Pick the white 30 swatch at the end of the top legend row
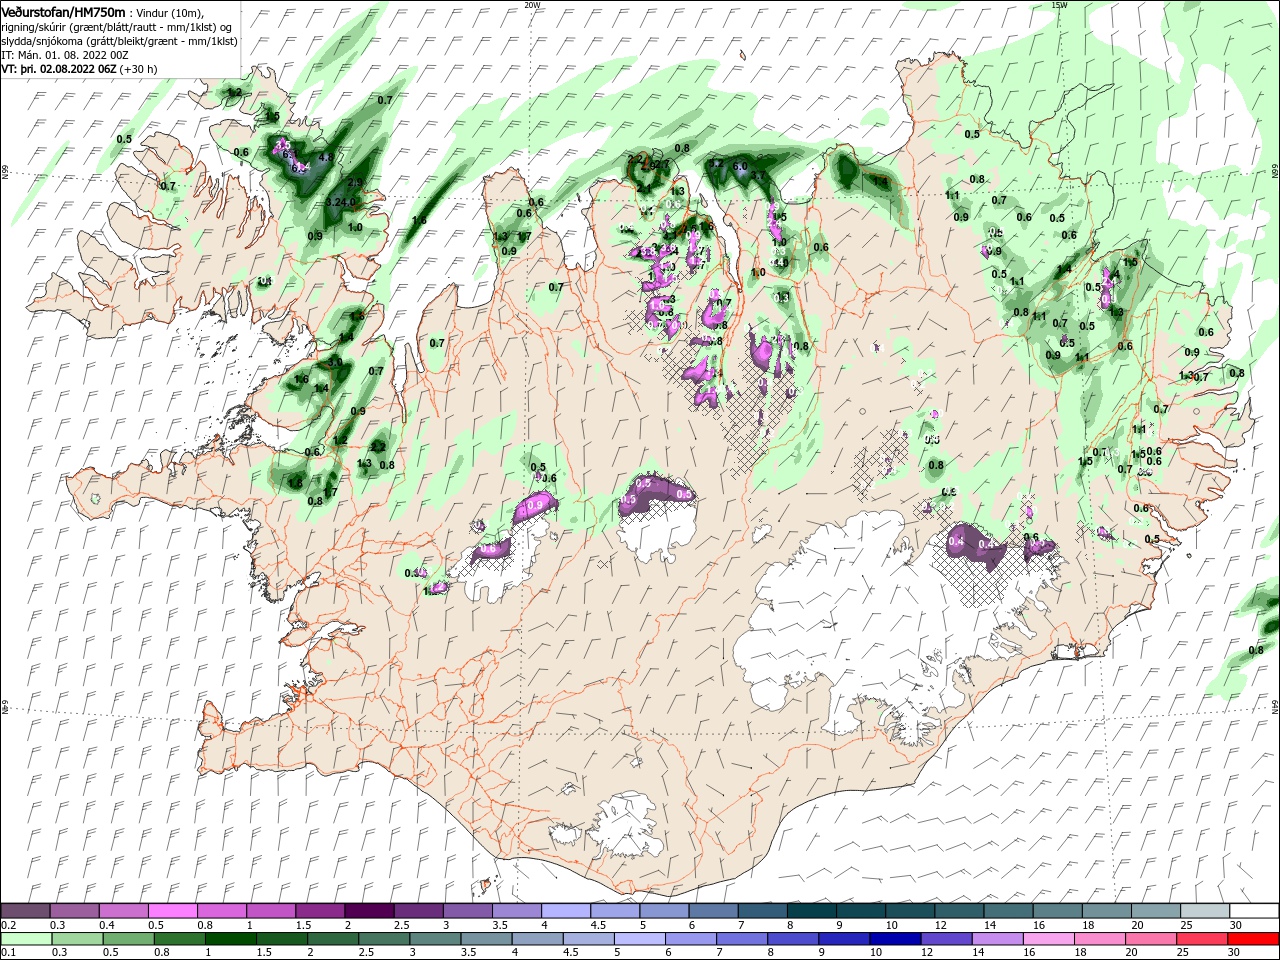Image resolution: width=1280 pixels, height=960 pixels. [1254, 911]
